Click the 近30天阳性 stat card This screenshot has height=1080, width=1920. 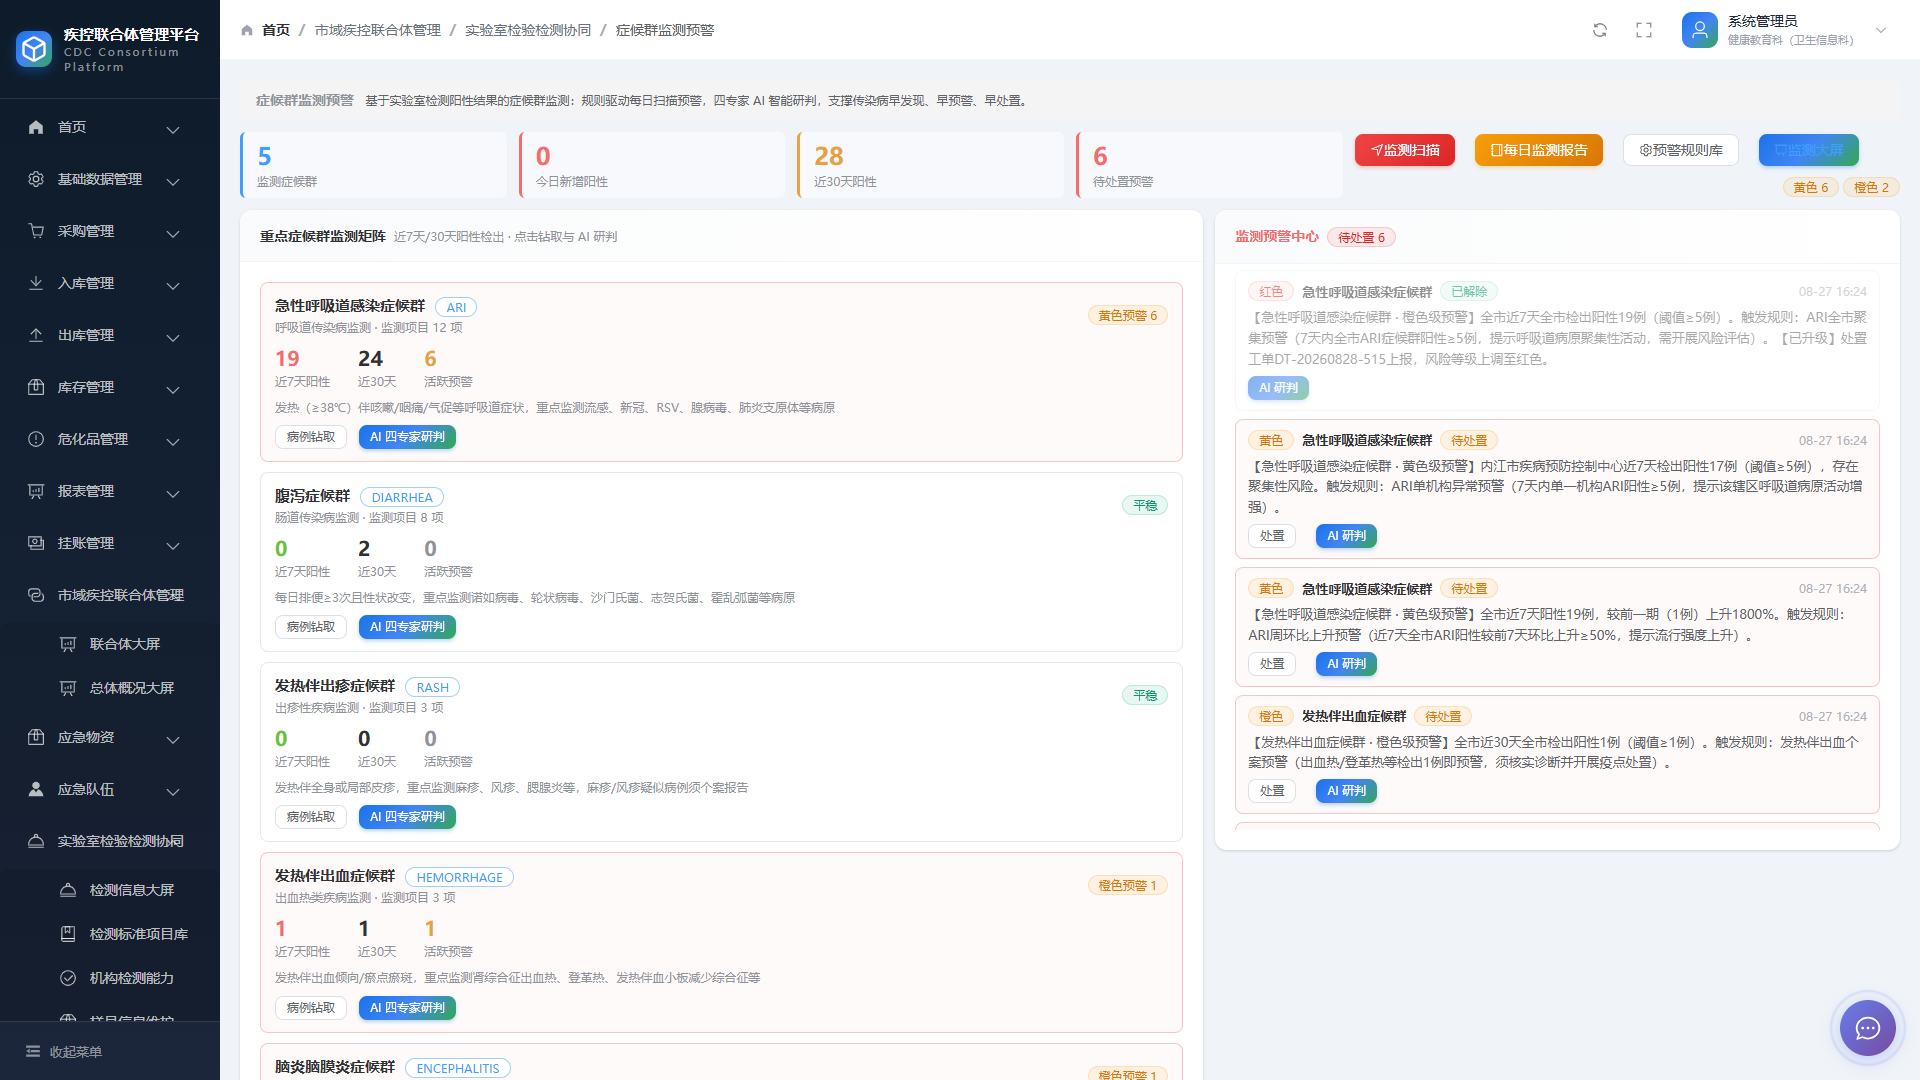pyautogui.click(x=930, y=165)
